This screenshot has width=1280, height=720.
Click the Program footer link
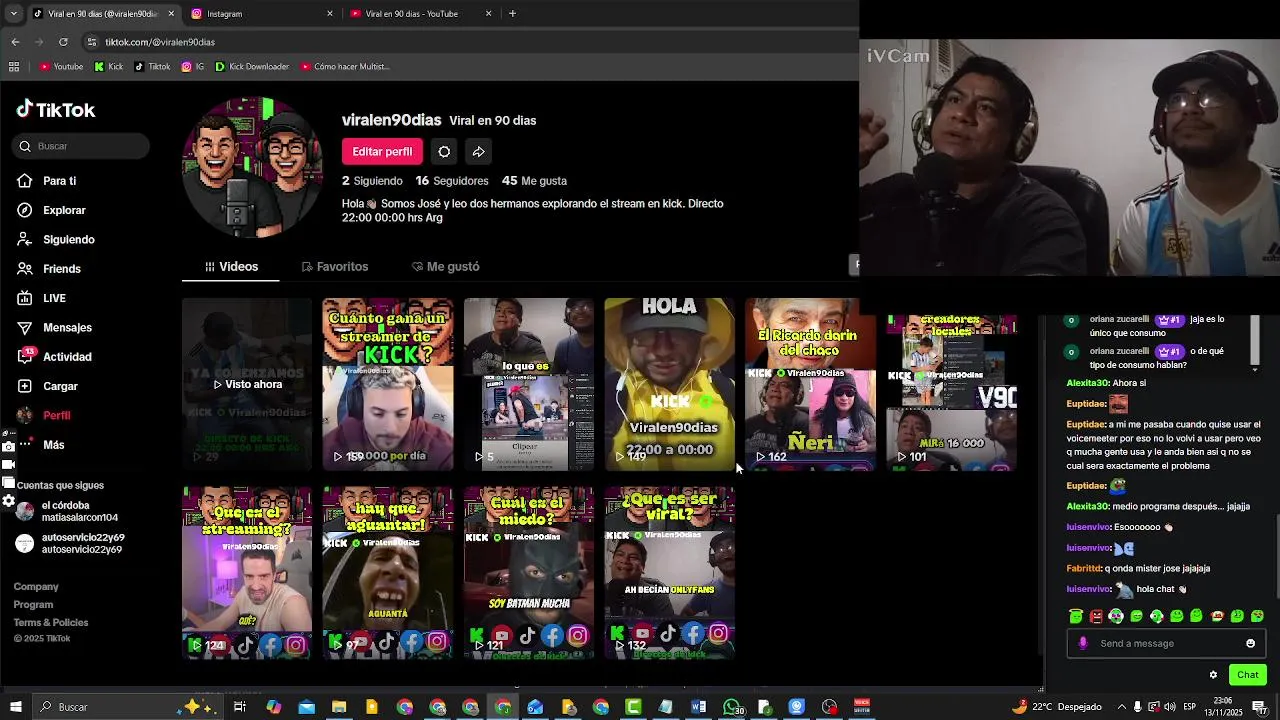[x=33, y=605]
